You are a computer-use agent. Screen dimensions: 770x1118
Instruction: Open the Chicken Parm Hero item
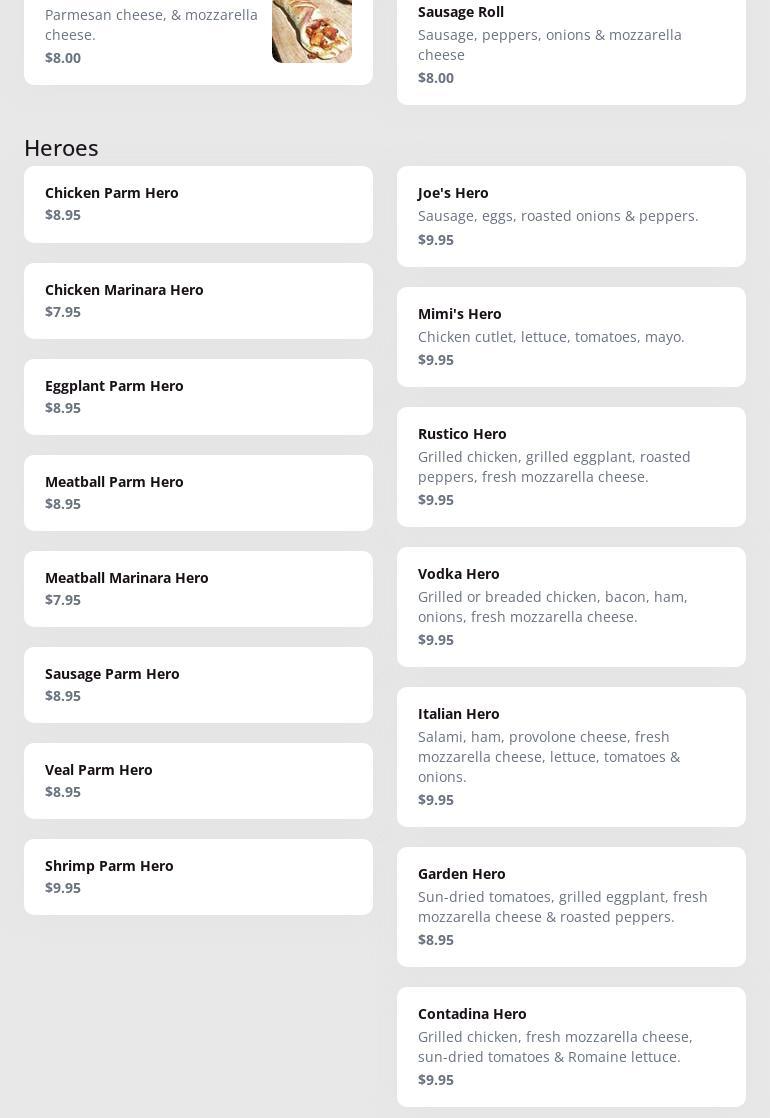[198, 204]
